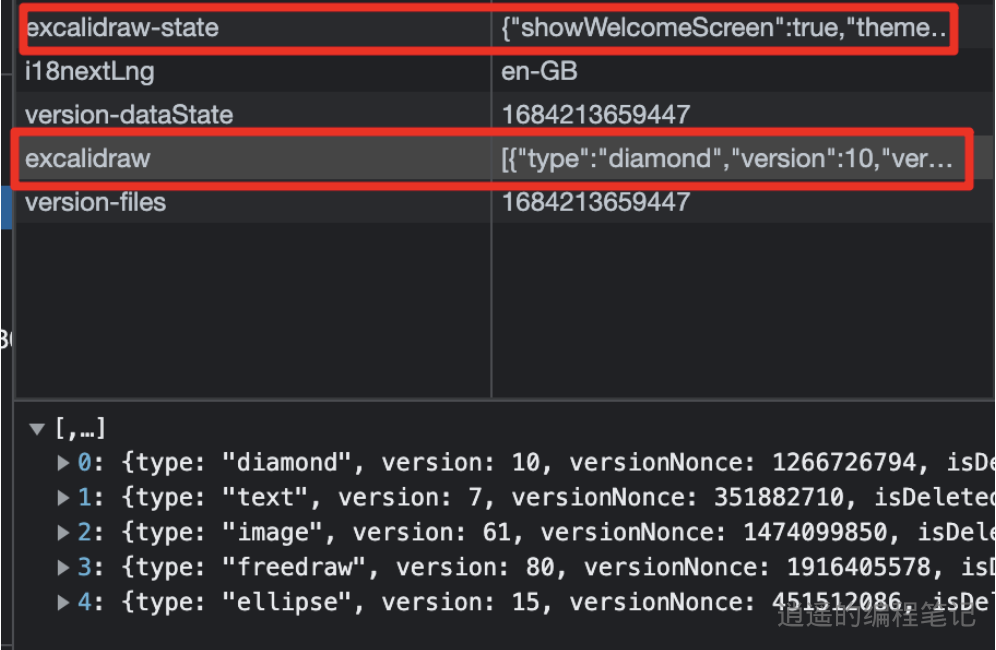The height and width of the screenshot is (650, 996).
Task: Expand array item 4 ellipse
Action: tap(63, 602)
